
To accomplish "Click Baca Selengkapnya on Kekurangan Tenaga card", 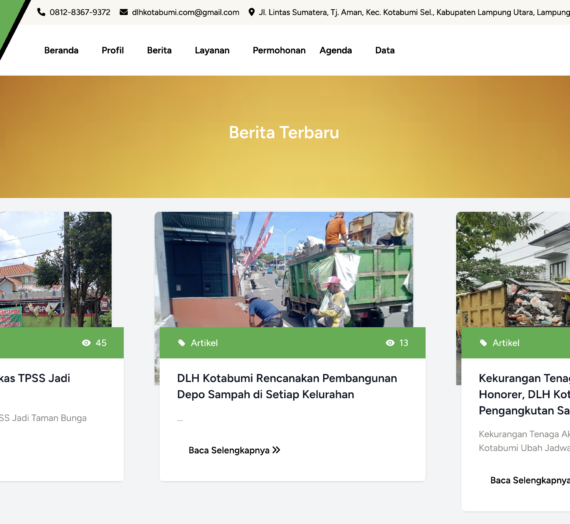I will point(530,480).
